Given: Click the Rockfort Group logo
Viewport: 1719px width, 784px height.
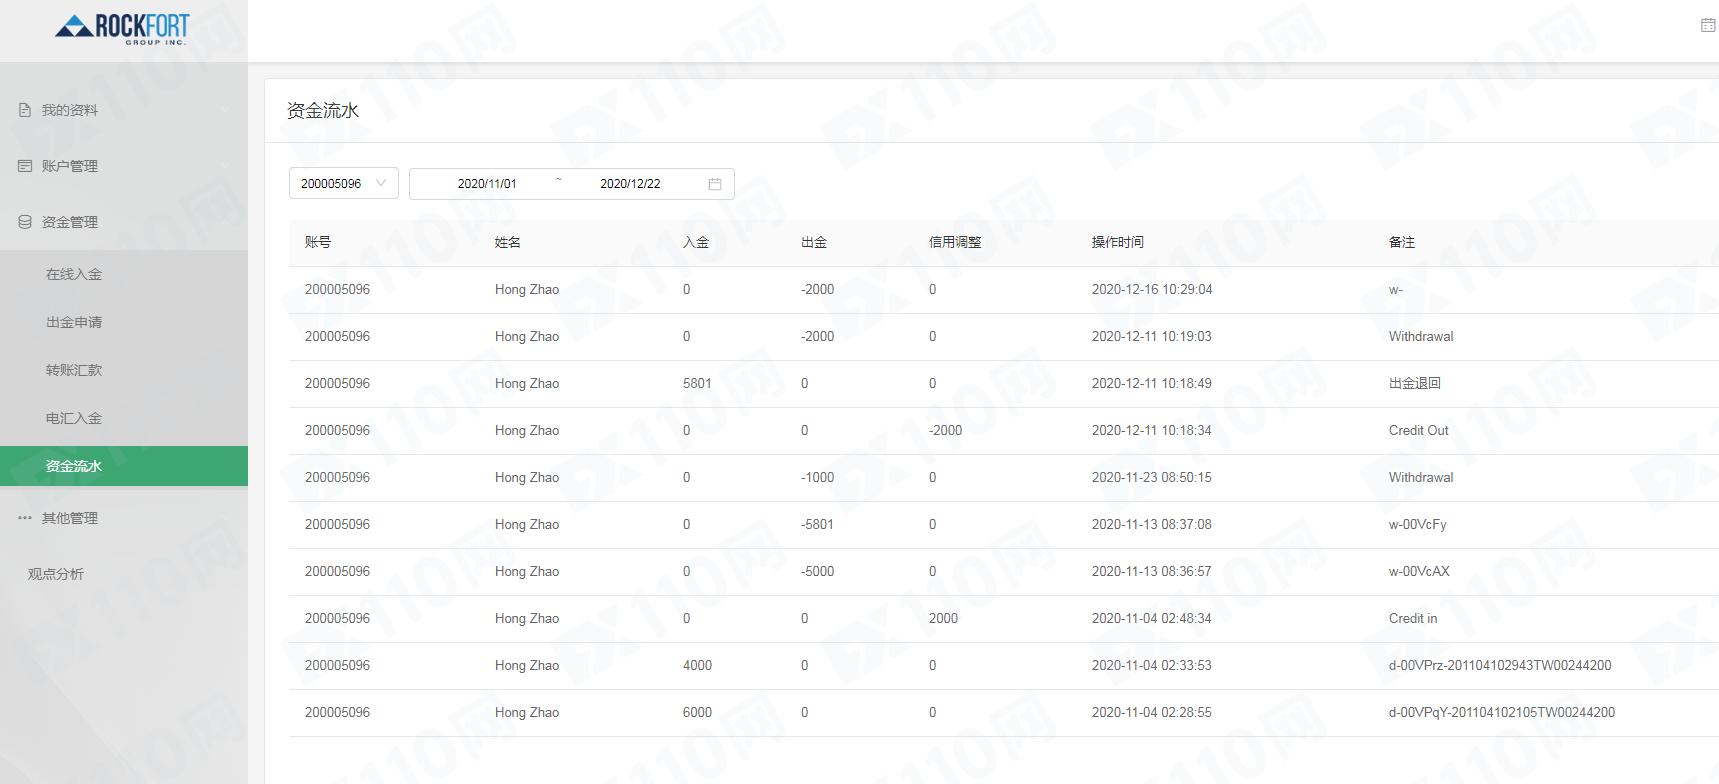Looking at the screenshot, I should (x=122, y=28).
